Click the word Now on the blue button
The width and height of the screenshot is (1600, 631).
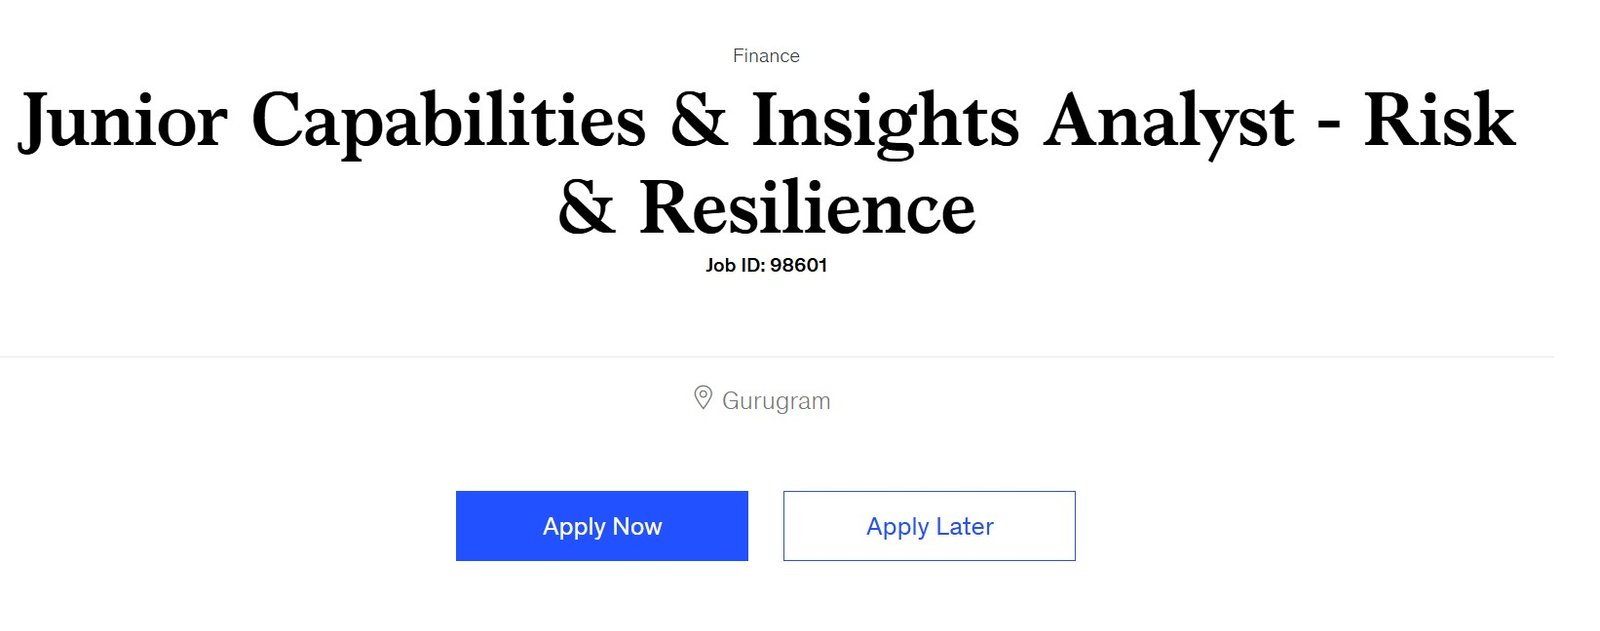point(637,526)
